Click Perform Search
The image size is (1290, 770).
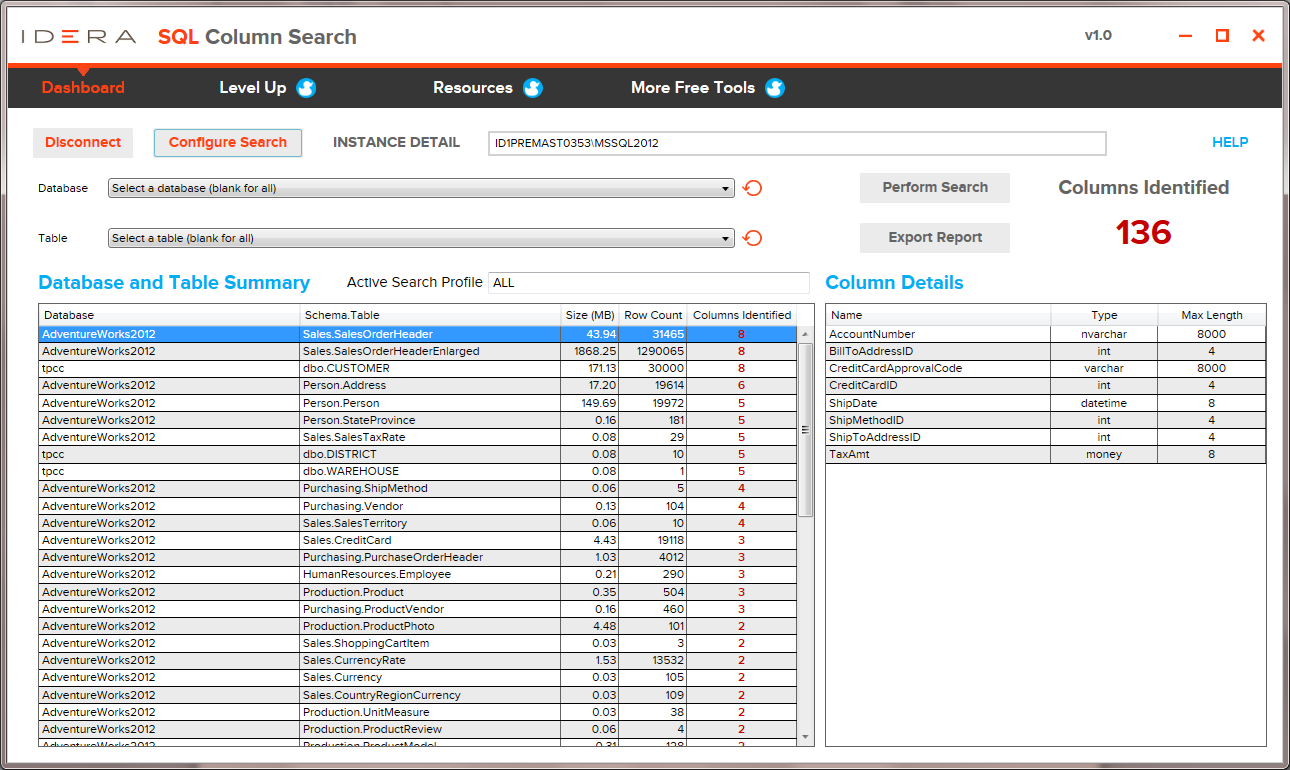pos(934,188)
